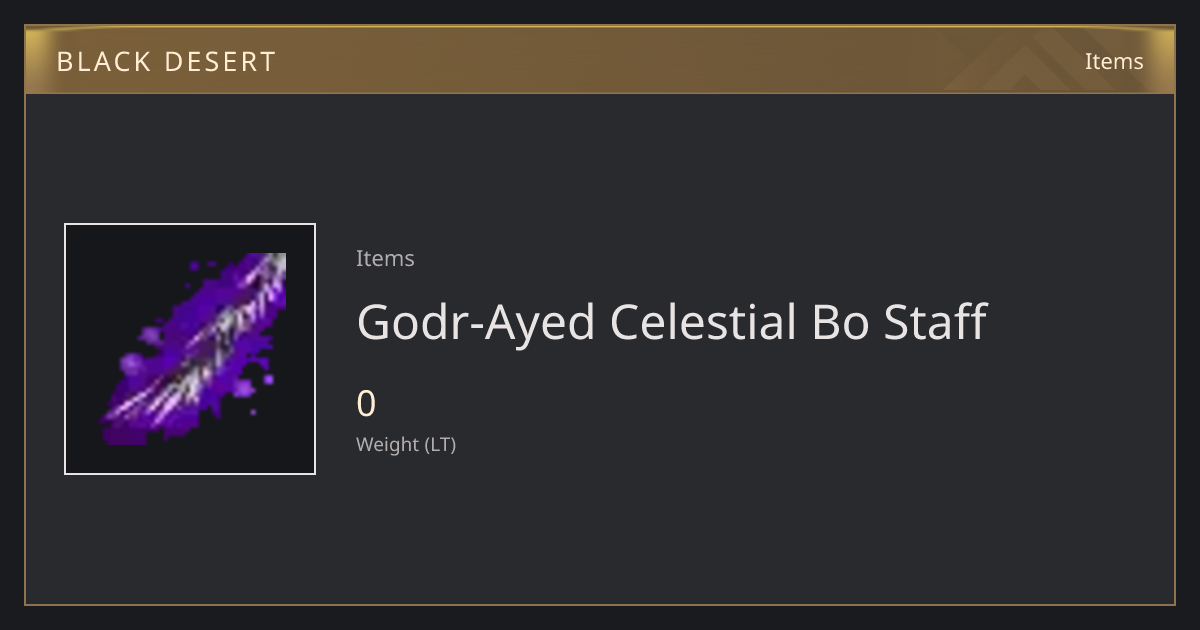Screen dimensions: 1200x630
Task: Click the word BLACK in the header
Action: (103, 61)
